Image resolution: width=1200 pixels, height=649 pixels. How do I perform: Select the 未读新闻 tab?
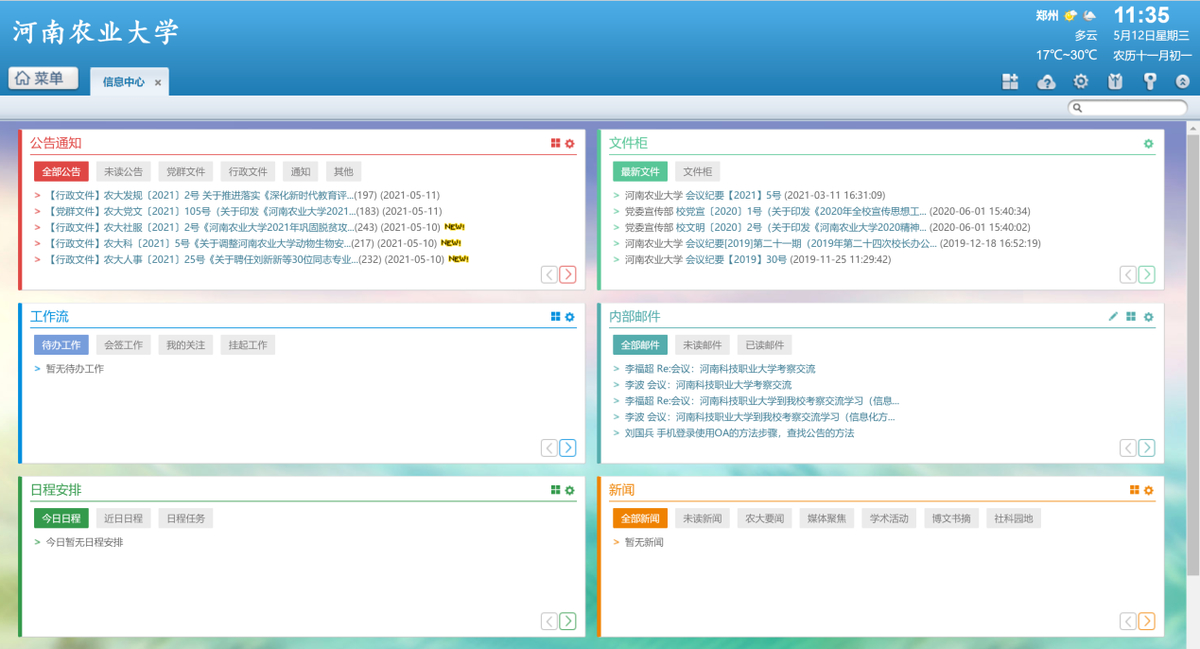pyautogui.click(x=702, y=519)
